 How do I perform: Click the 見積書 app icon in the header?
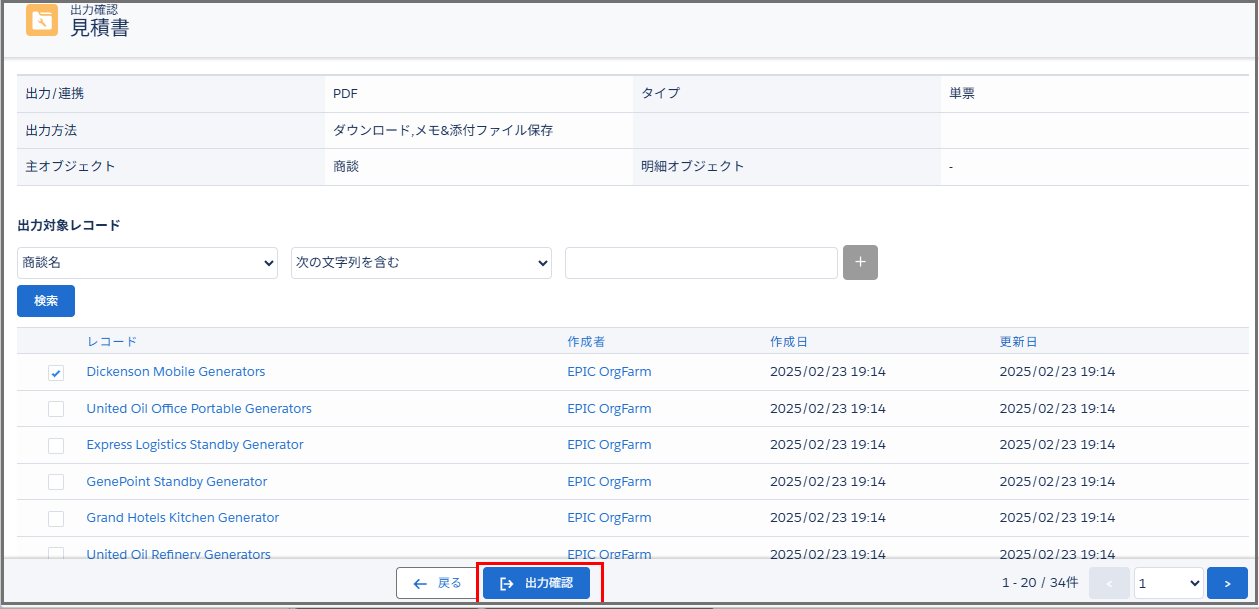[x=41, y=19]
